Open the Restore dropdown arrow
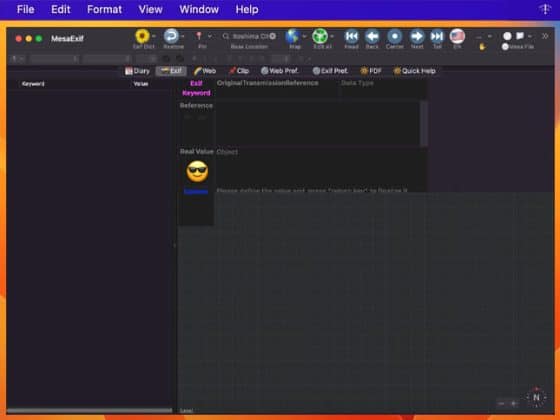The height and width of the screenshot is (420, 560). (182, 36)
